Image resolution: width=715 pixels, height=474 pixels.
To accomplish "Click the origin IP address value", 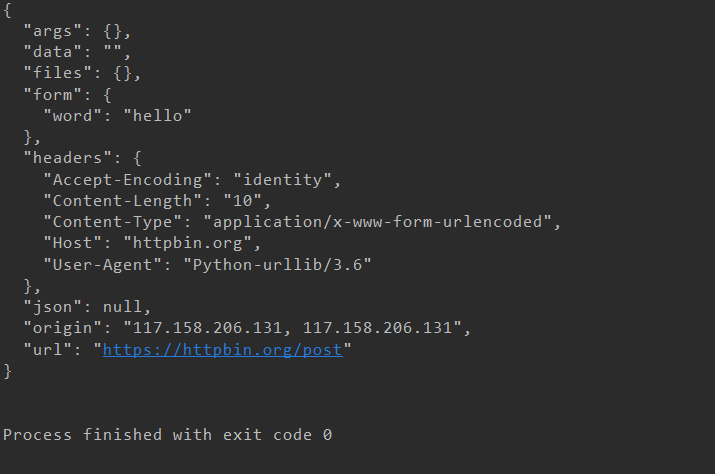I will pyautogui.click(x=293, y=328).
